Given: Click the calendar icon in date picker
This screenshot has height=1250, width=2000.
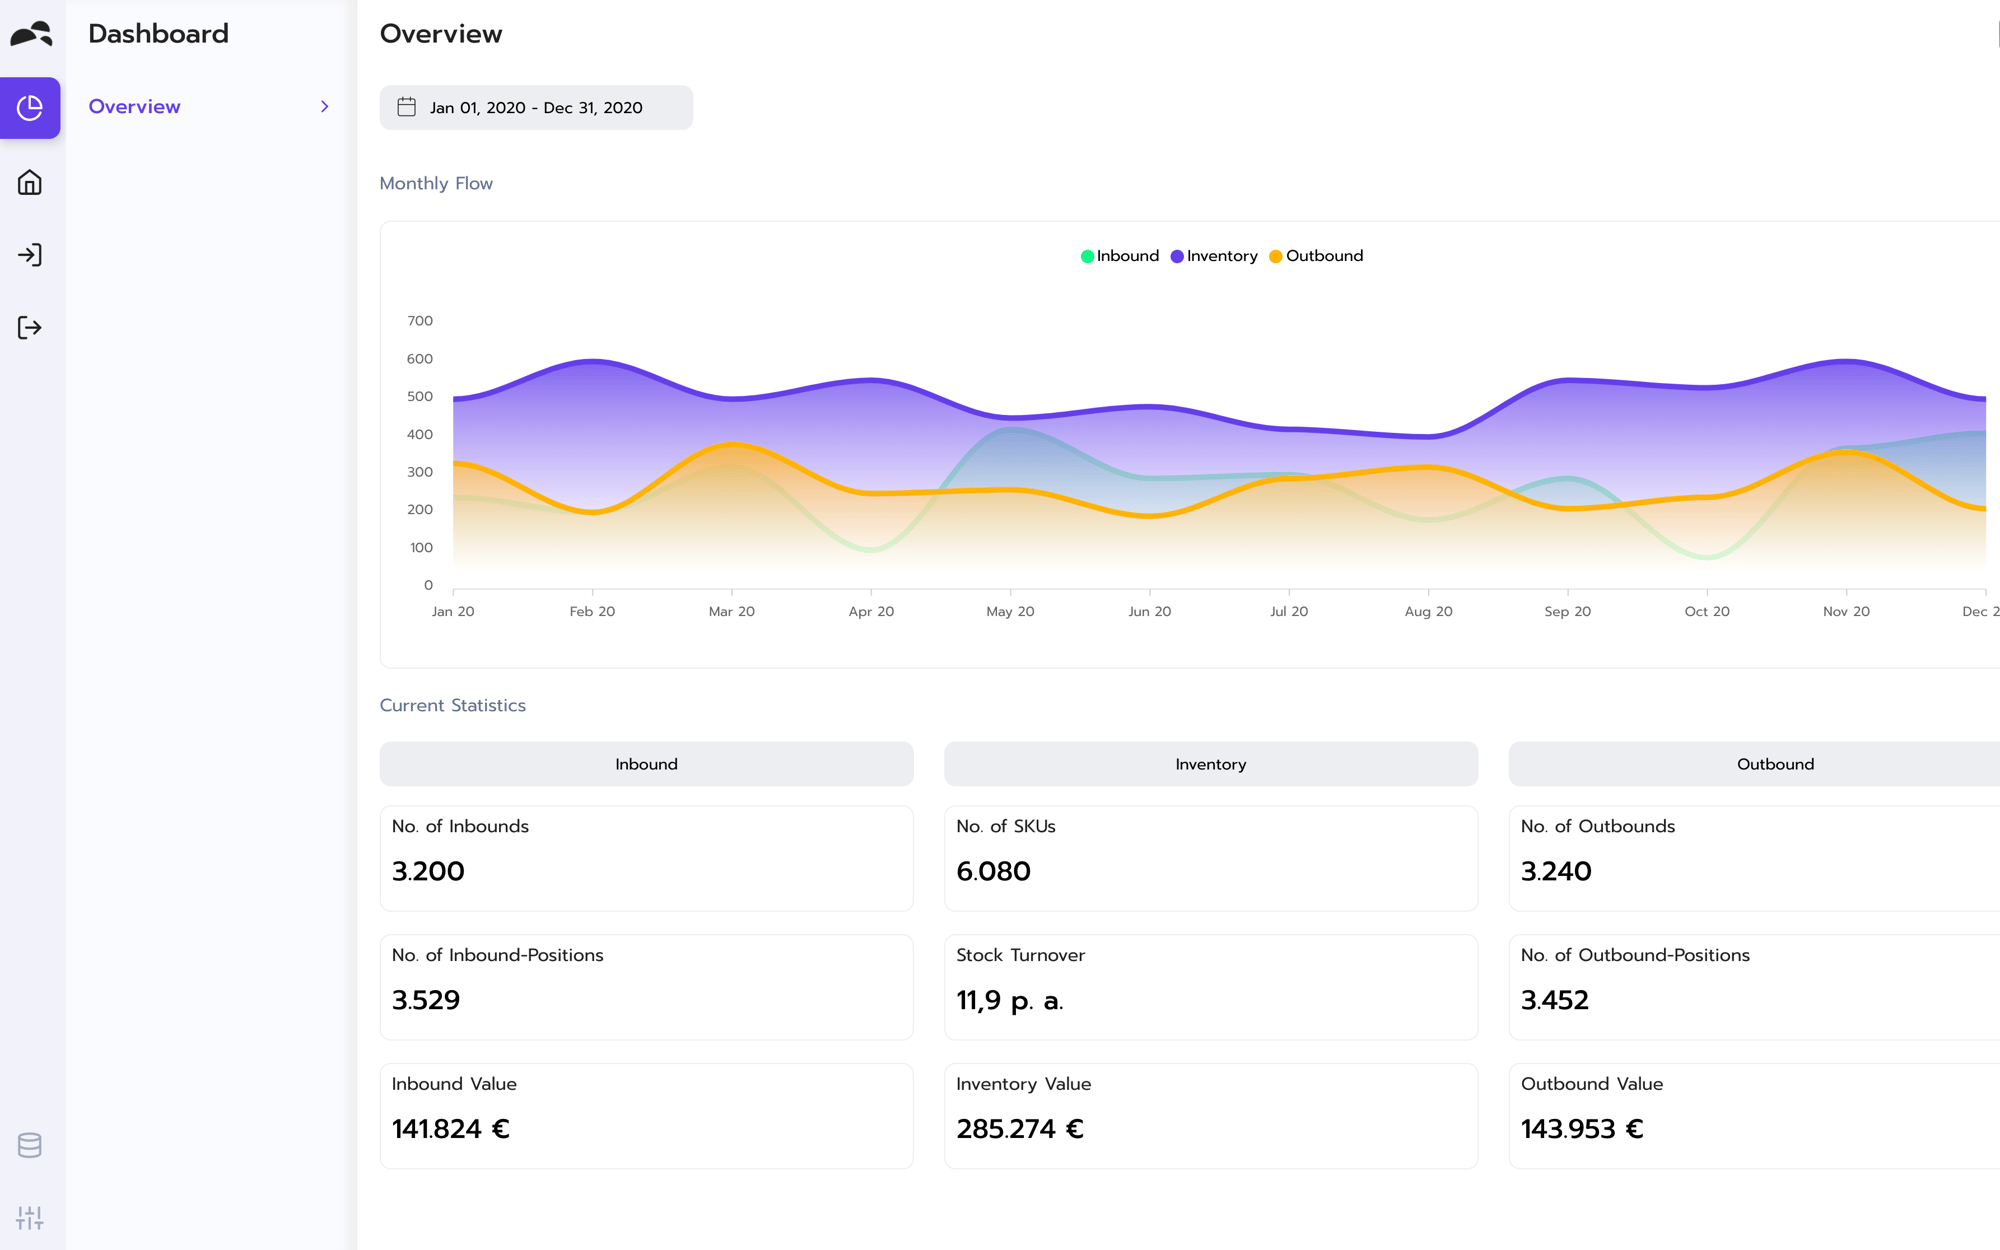Looking at the screenshot, I should [407, 107].
